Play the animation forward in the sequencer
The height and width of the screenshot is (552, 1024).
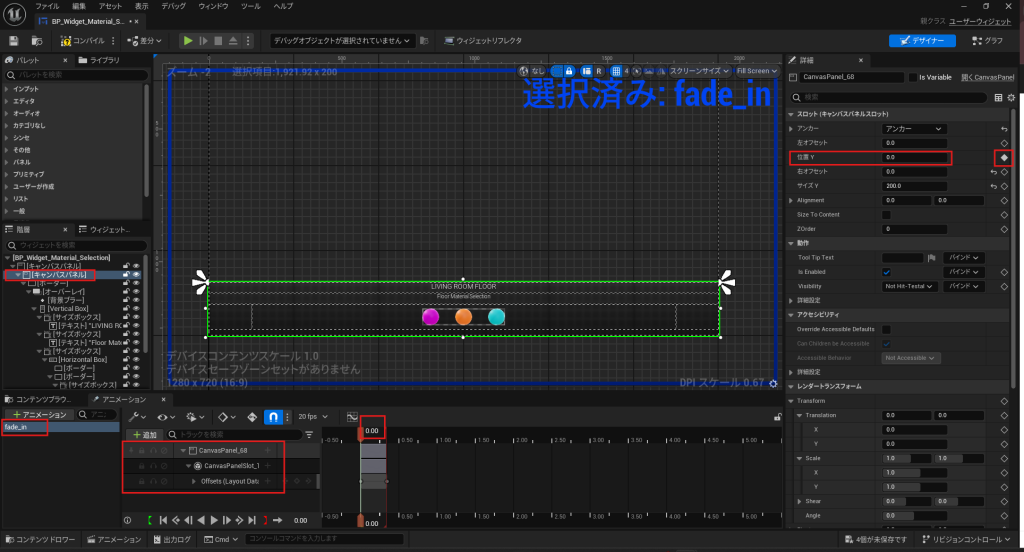click(x=214, y=520)
